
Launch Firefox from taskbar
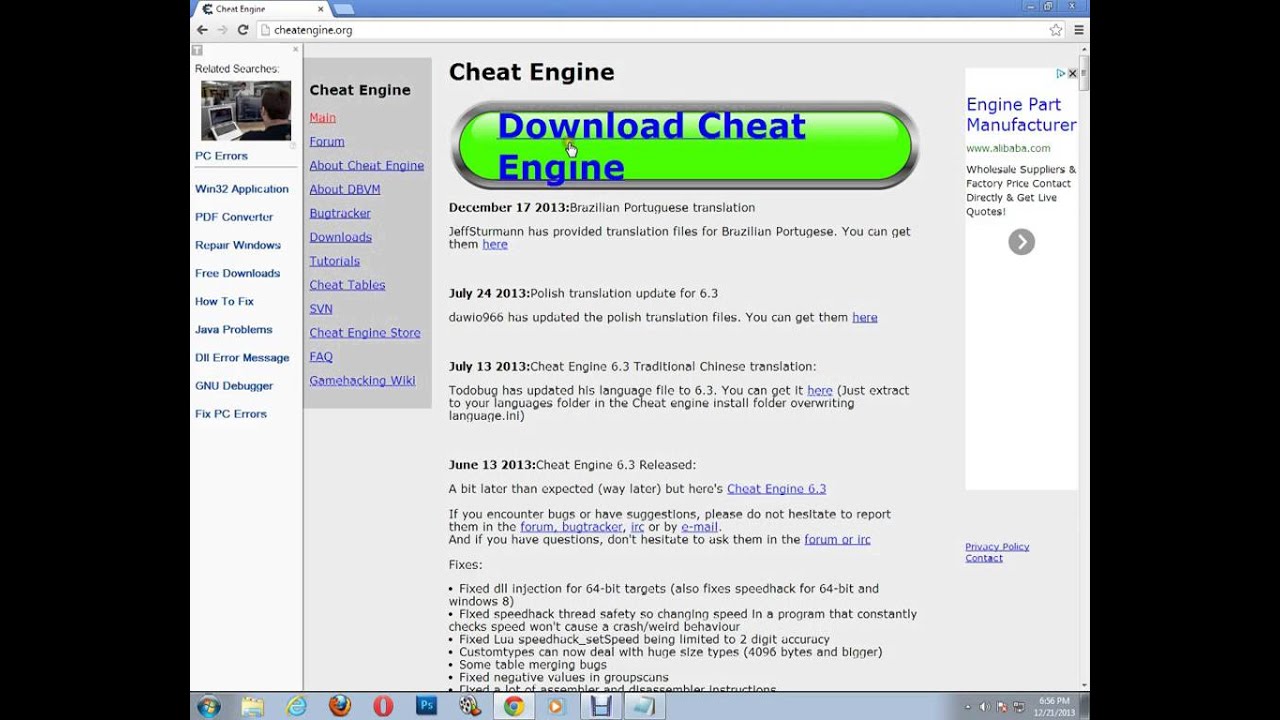pyautogui.click(x=340, y=706)
